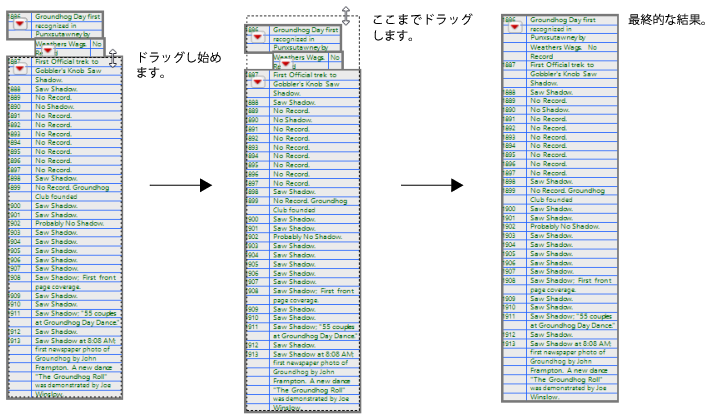Image resolution: width=718 pixels, height=416 pixels.
Task: Open red dropdown in the final result table
Action: tap(515, 27)
